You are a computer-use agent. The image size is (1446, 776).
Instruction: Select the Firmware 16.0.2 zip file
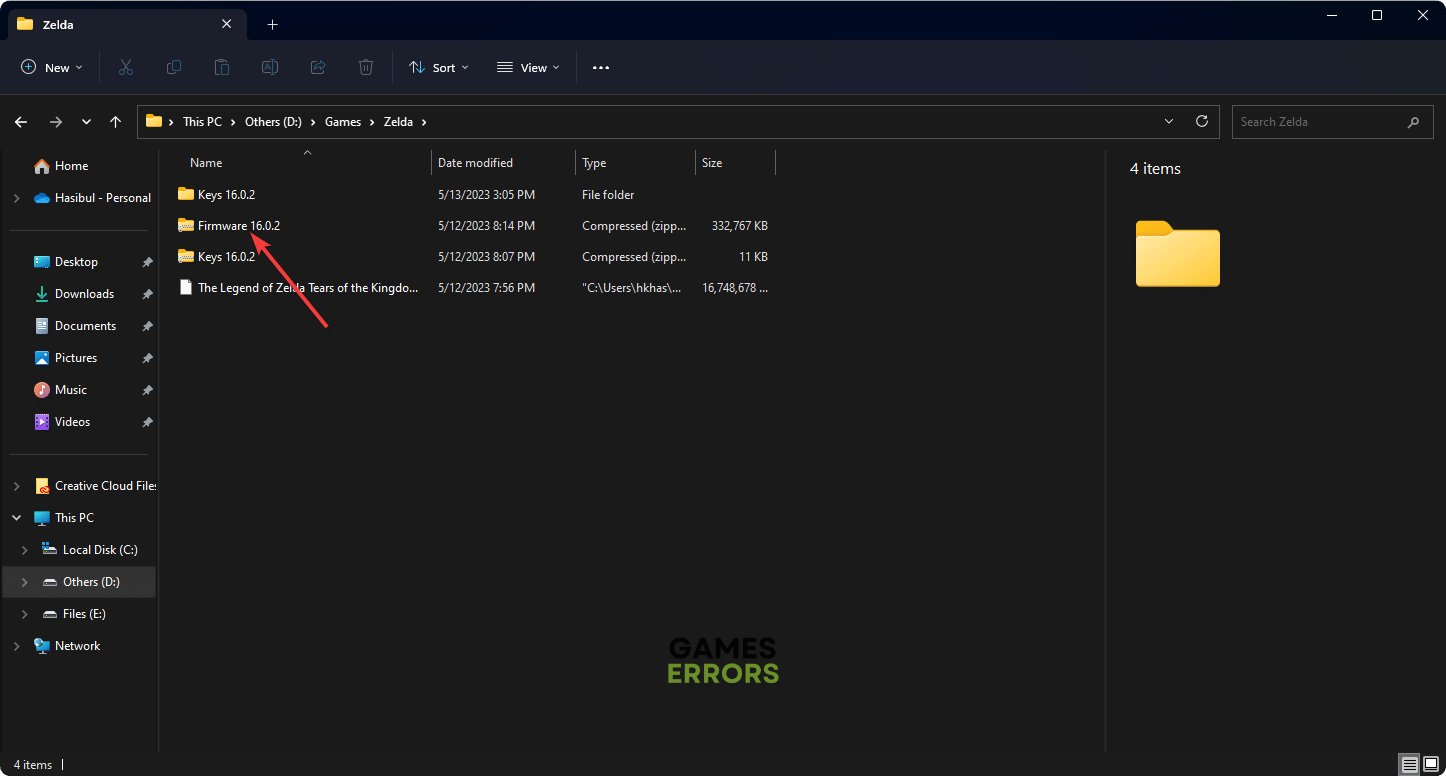pos(238,226)
